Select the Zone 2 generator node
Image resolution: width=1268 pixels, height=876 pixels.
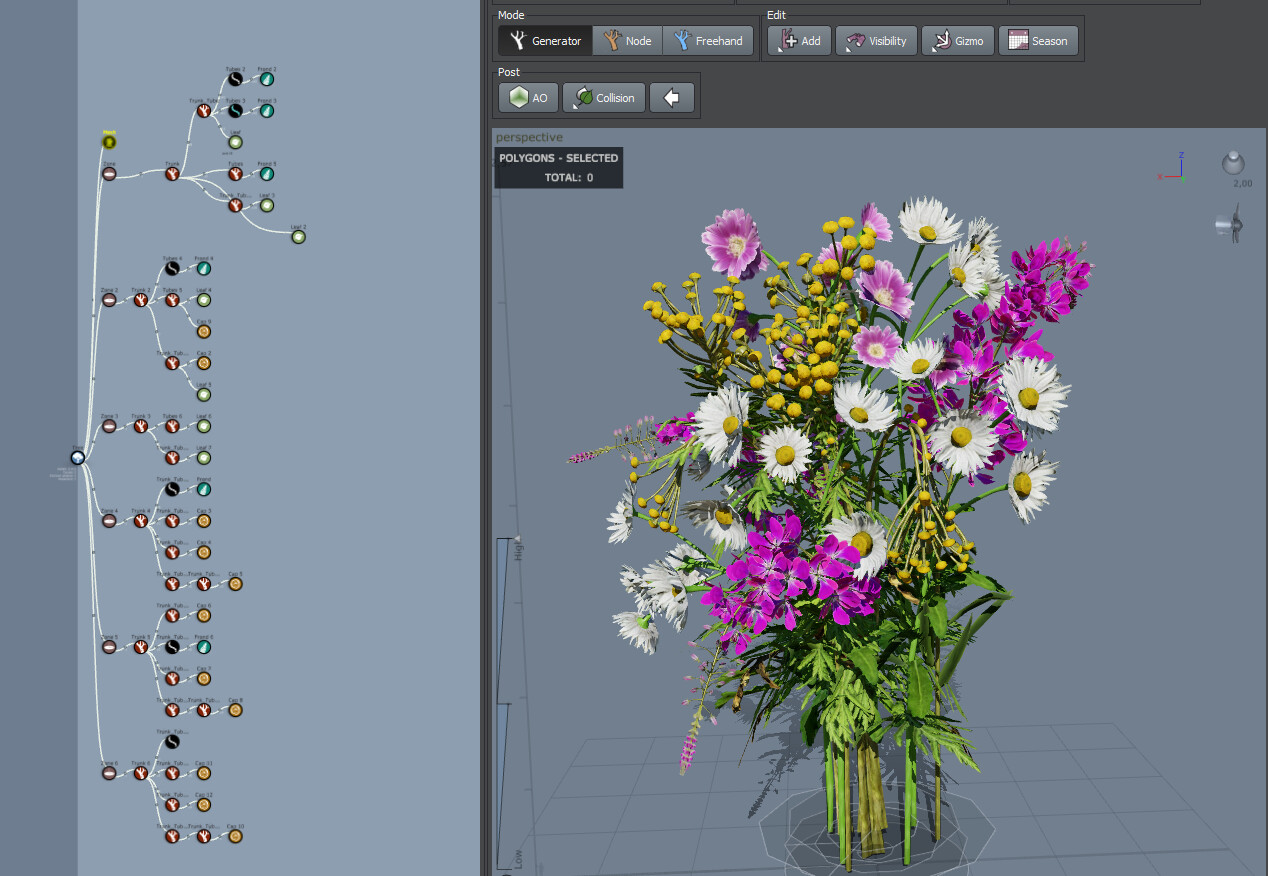coord(109,300)
